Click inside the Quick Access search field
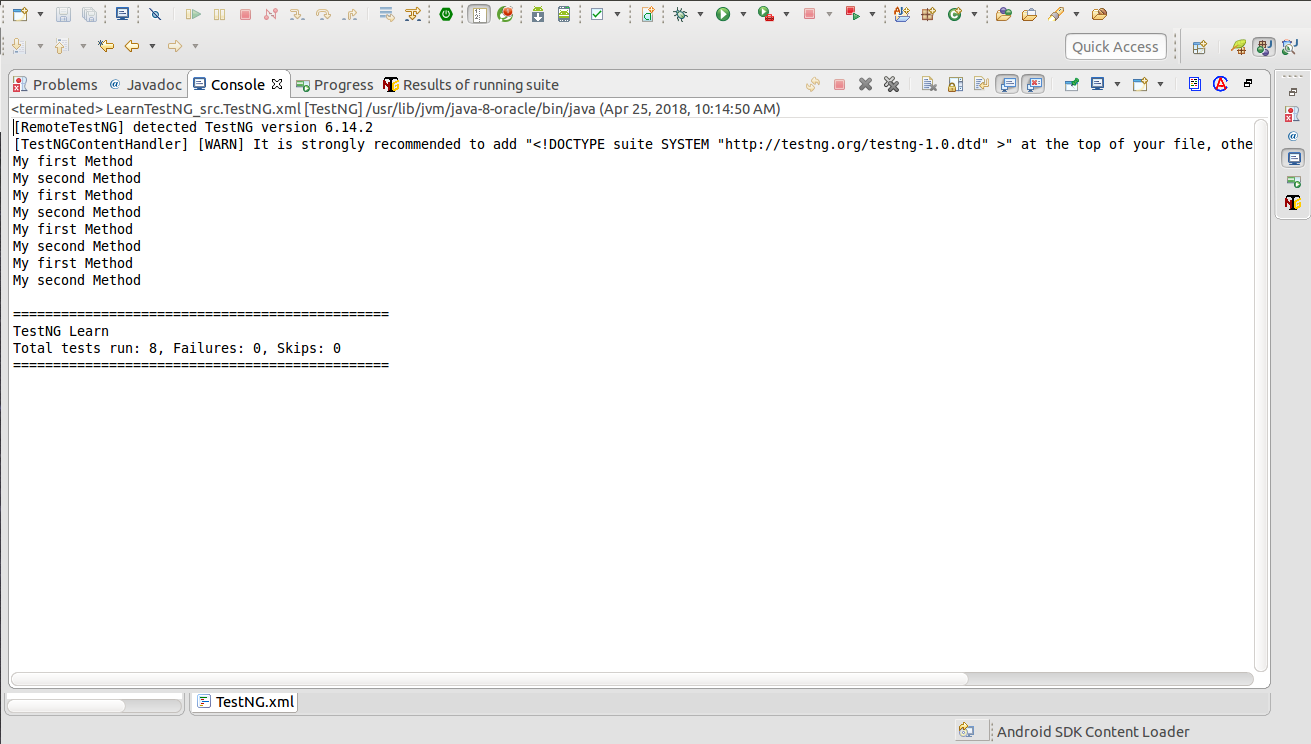 coord(1115,46)
